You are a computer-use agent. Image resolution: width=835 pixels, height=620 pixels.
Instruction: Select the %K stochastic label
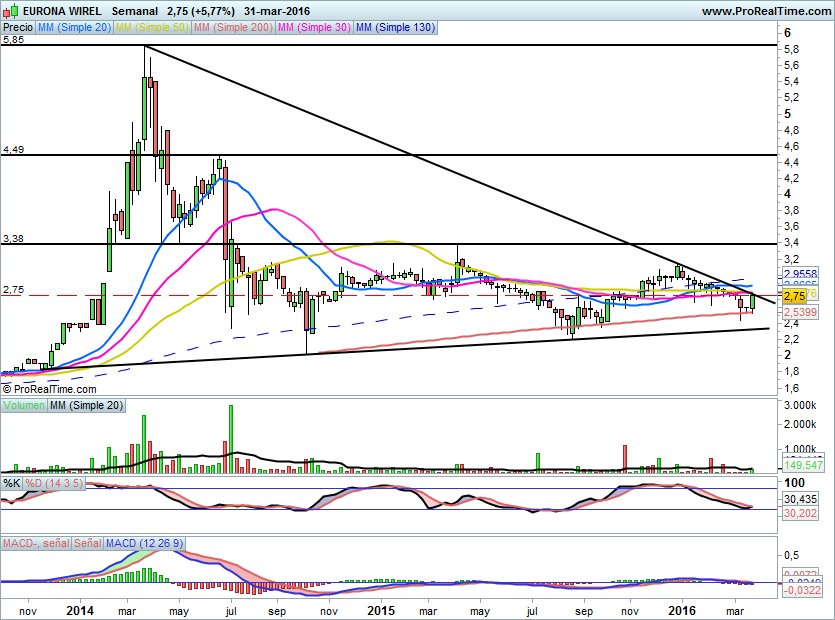coord(12,483)
